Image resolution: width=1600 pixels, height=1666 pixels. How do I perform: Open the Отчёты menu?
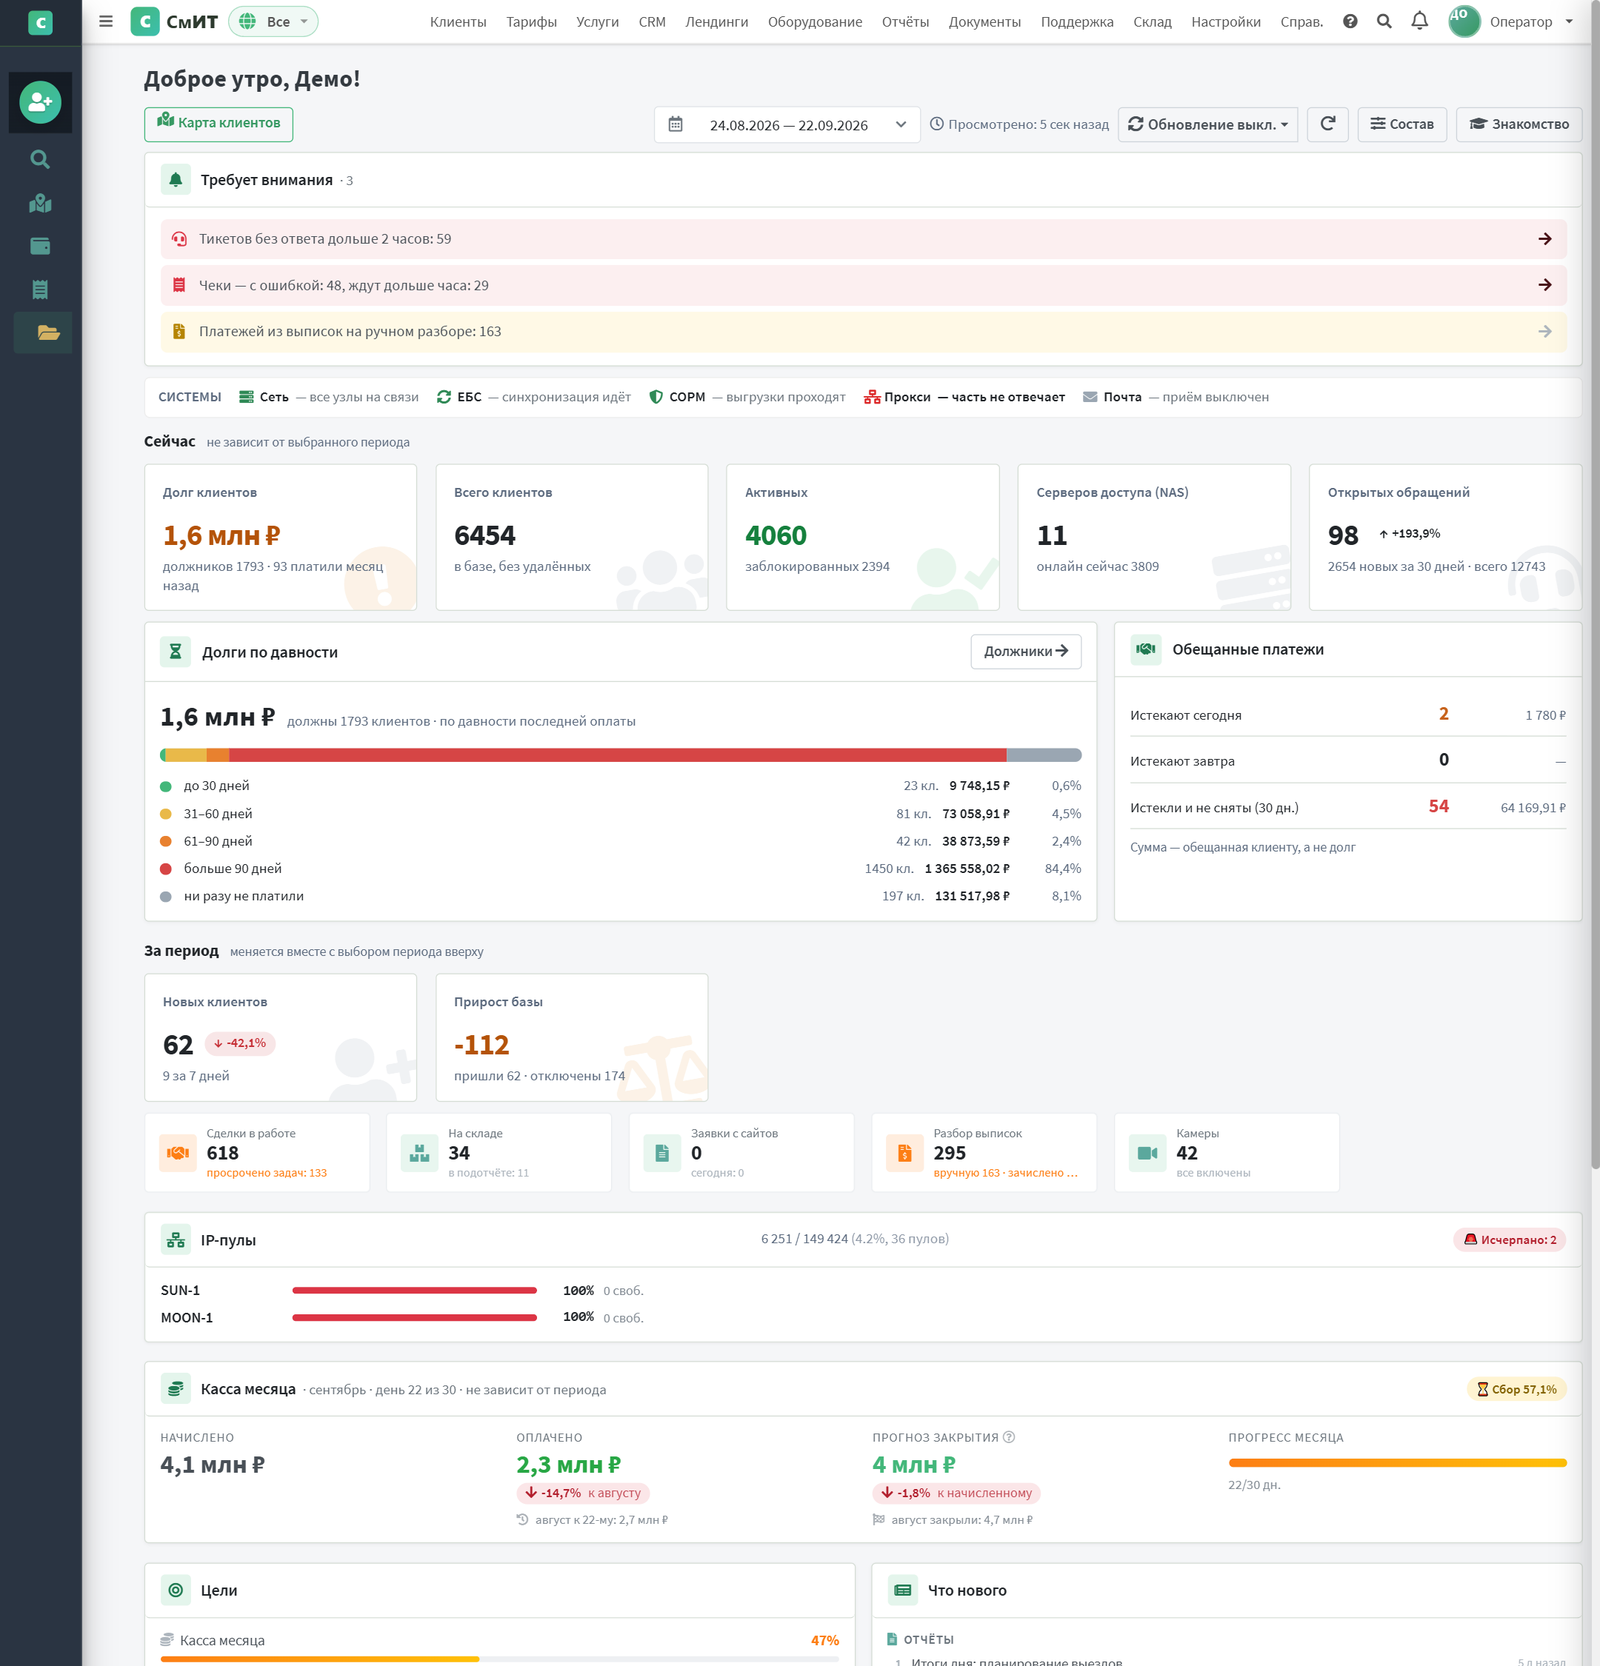905,22
